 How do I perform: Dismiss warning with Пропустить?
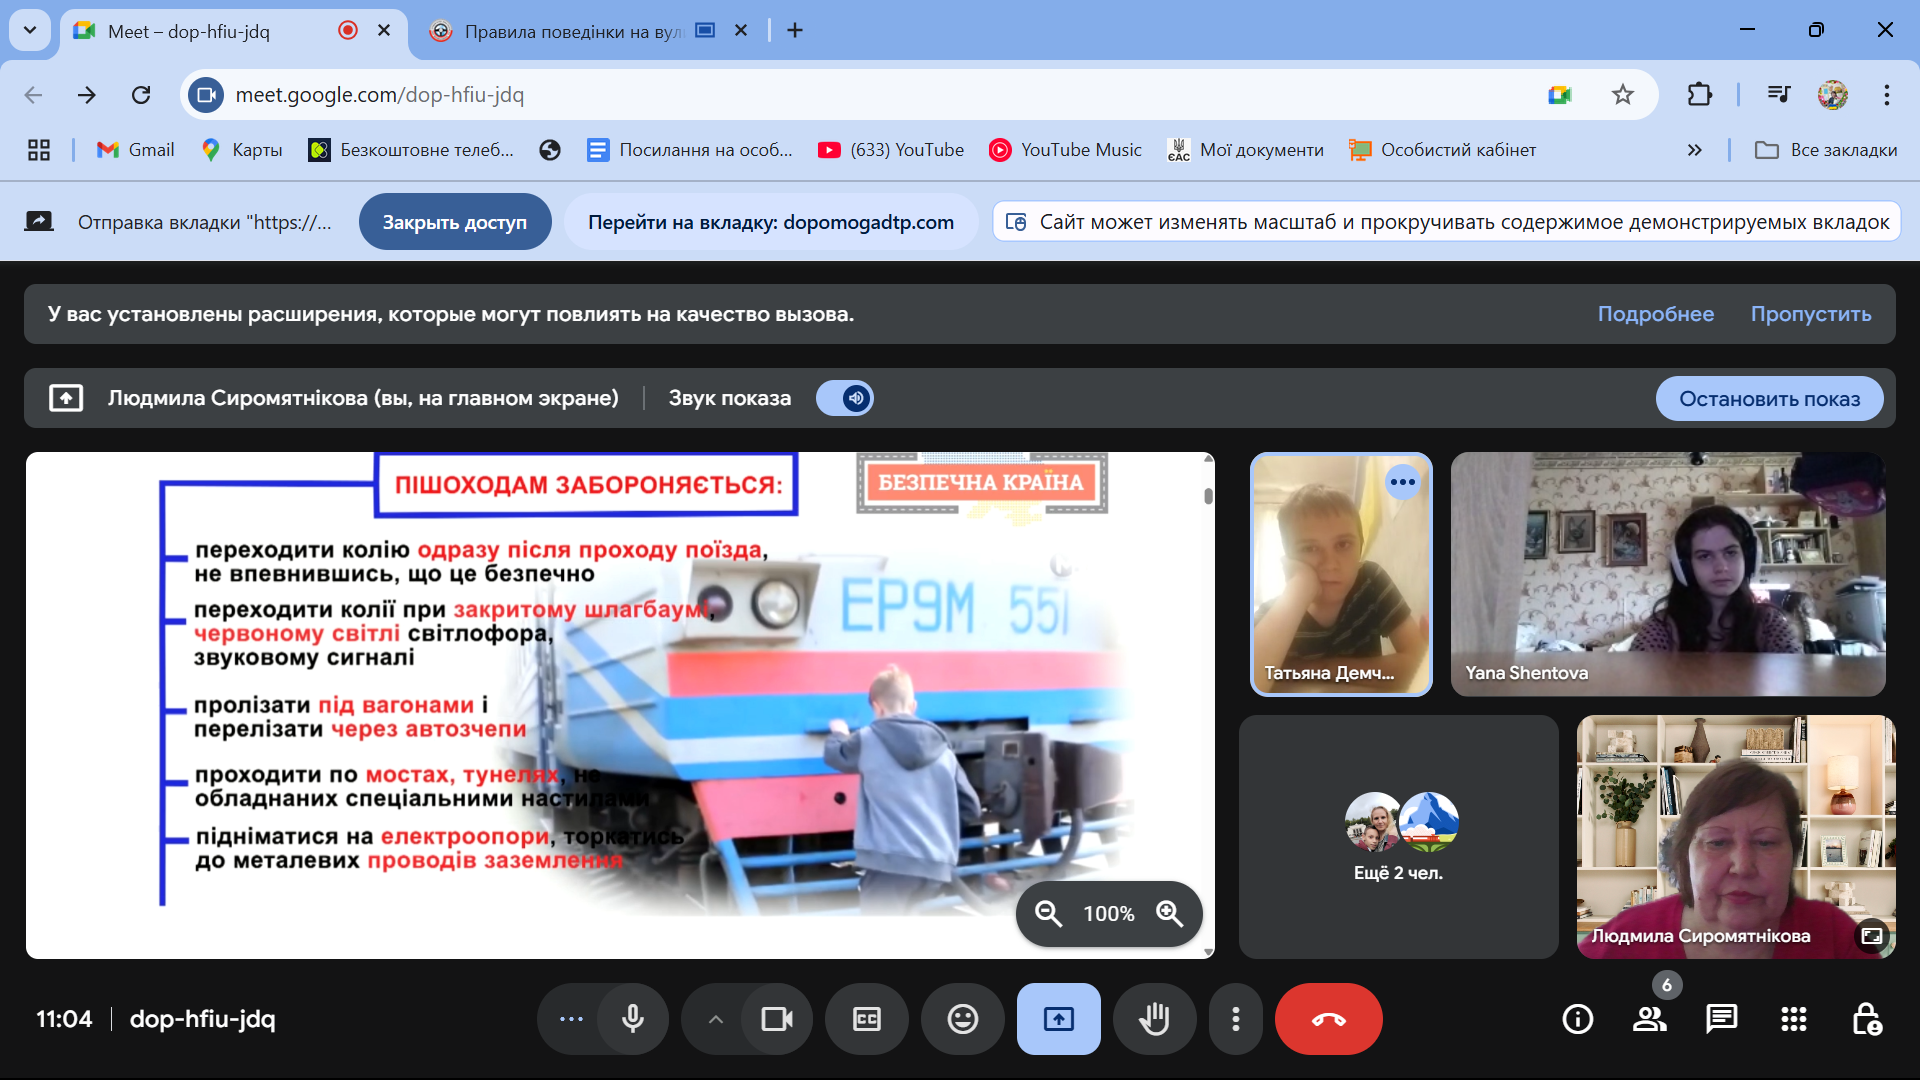(1810, 314)
